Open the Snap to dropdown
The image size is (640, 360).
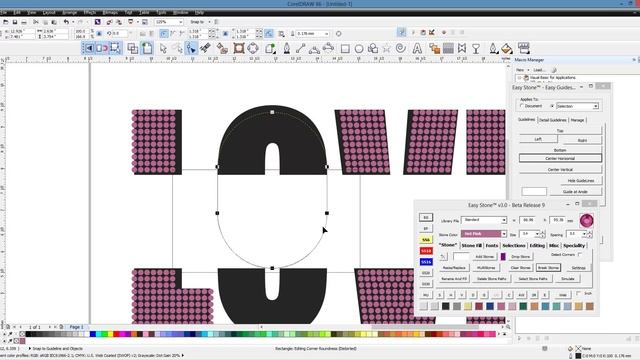(209, 22)
